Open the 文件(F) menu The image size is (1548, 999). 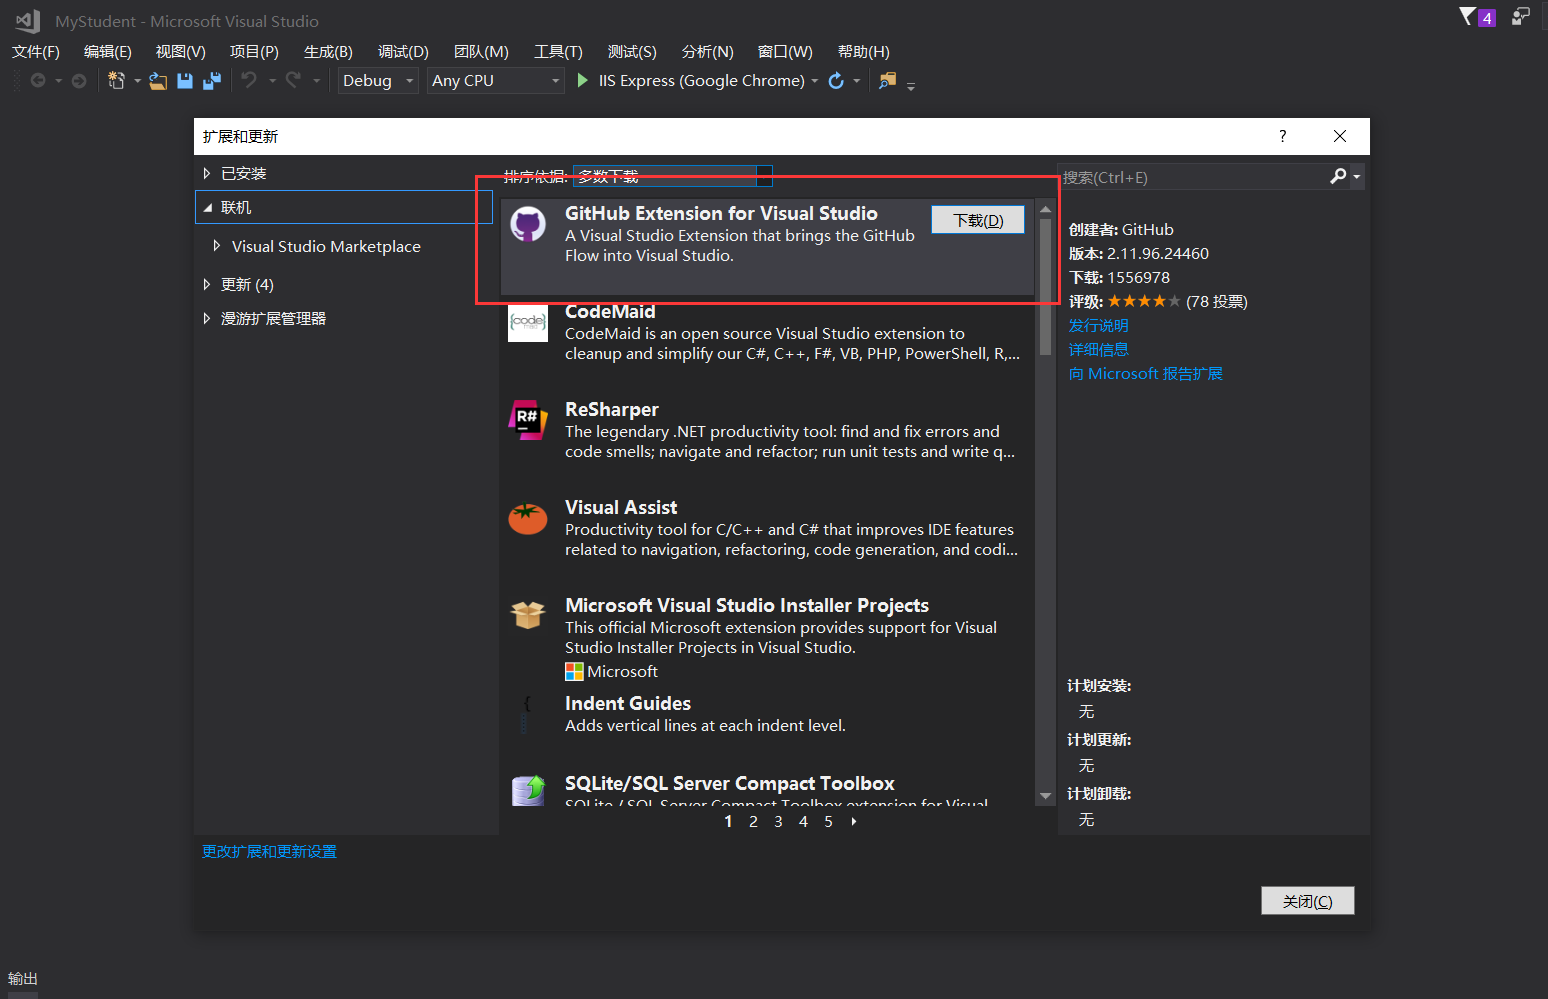tap(36, 52)
